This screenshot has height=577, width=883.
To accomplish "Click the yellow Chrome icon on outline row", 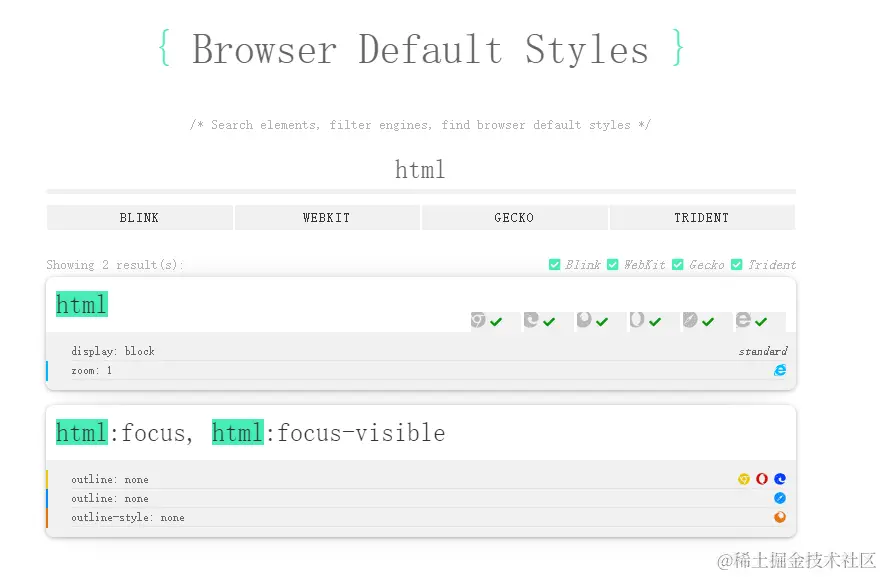I will coord(744,479).
